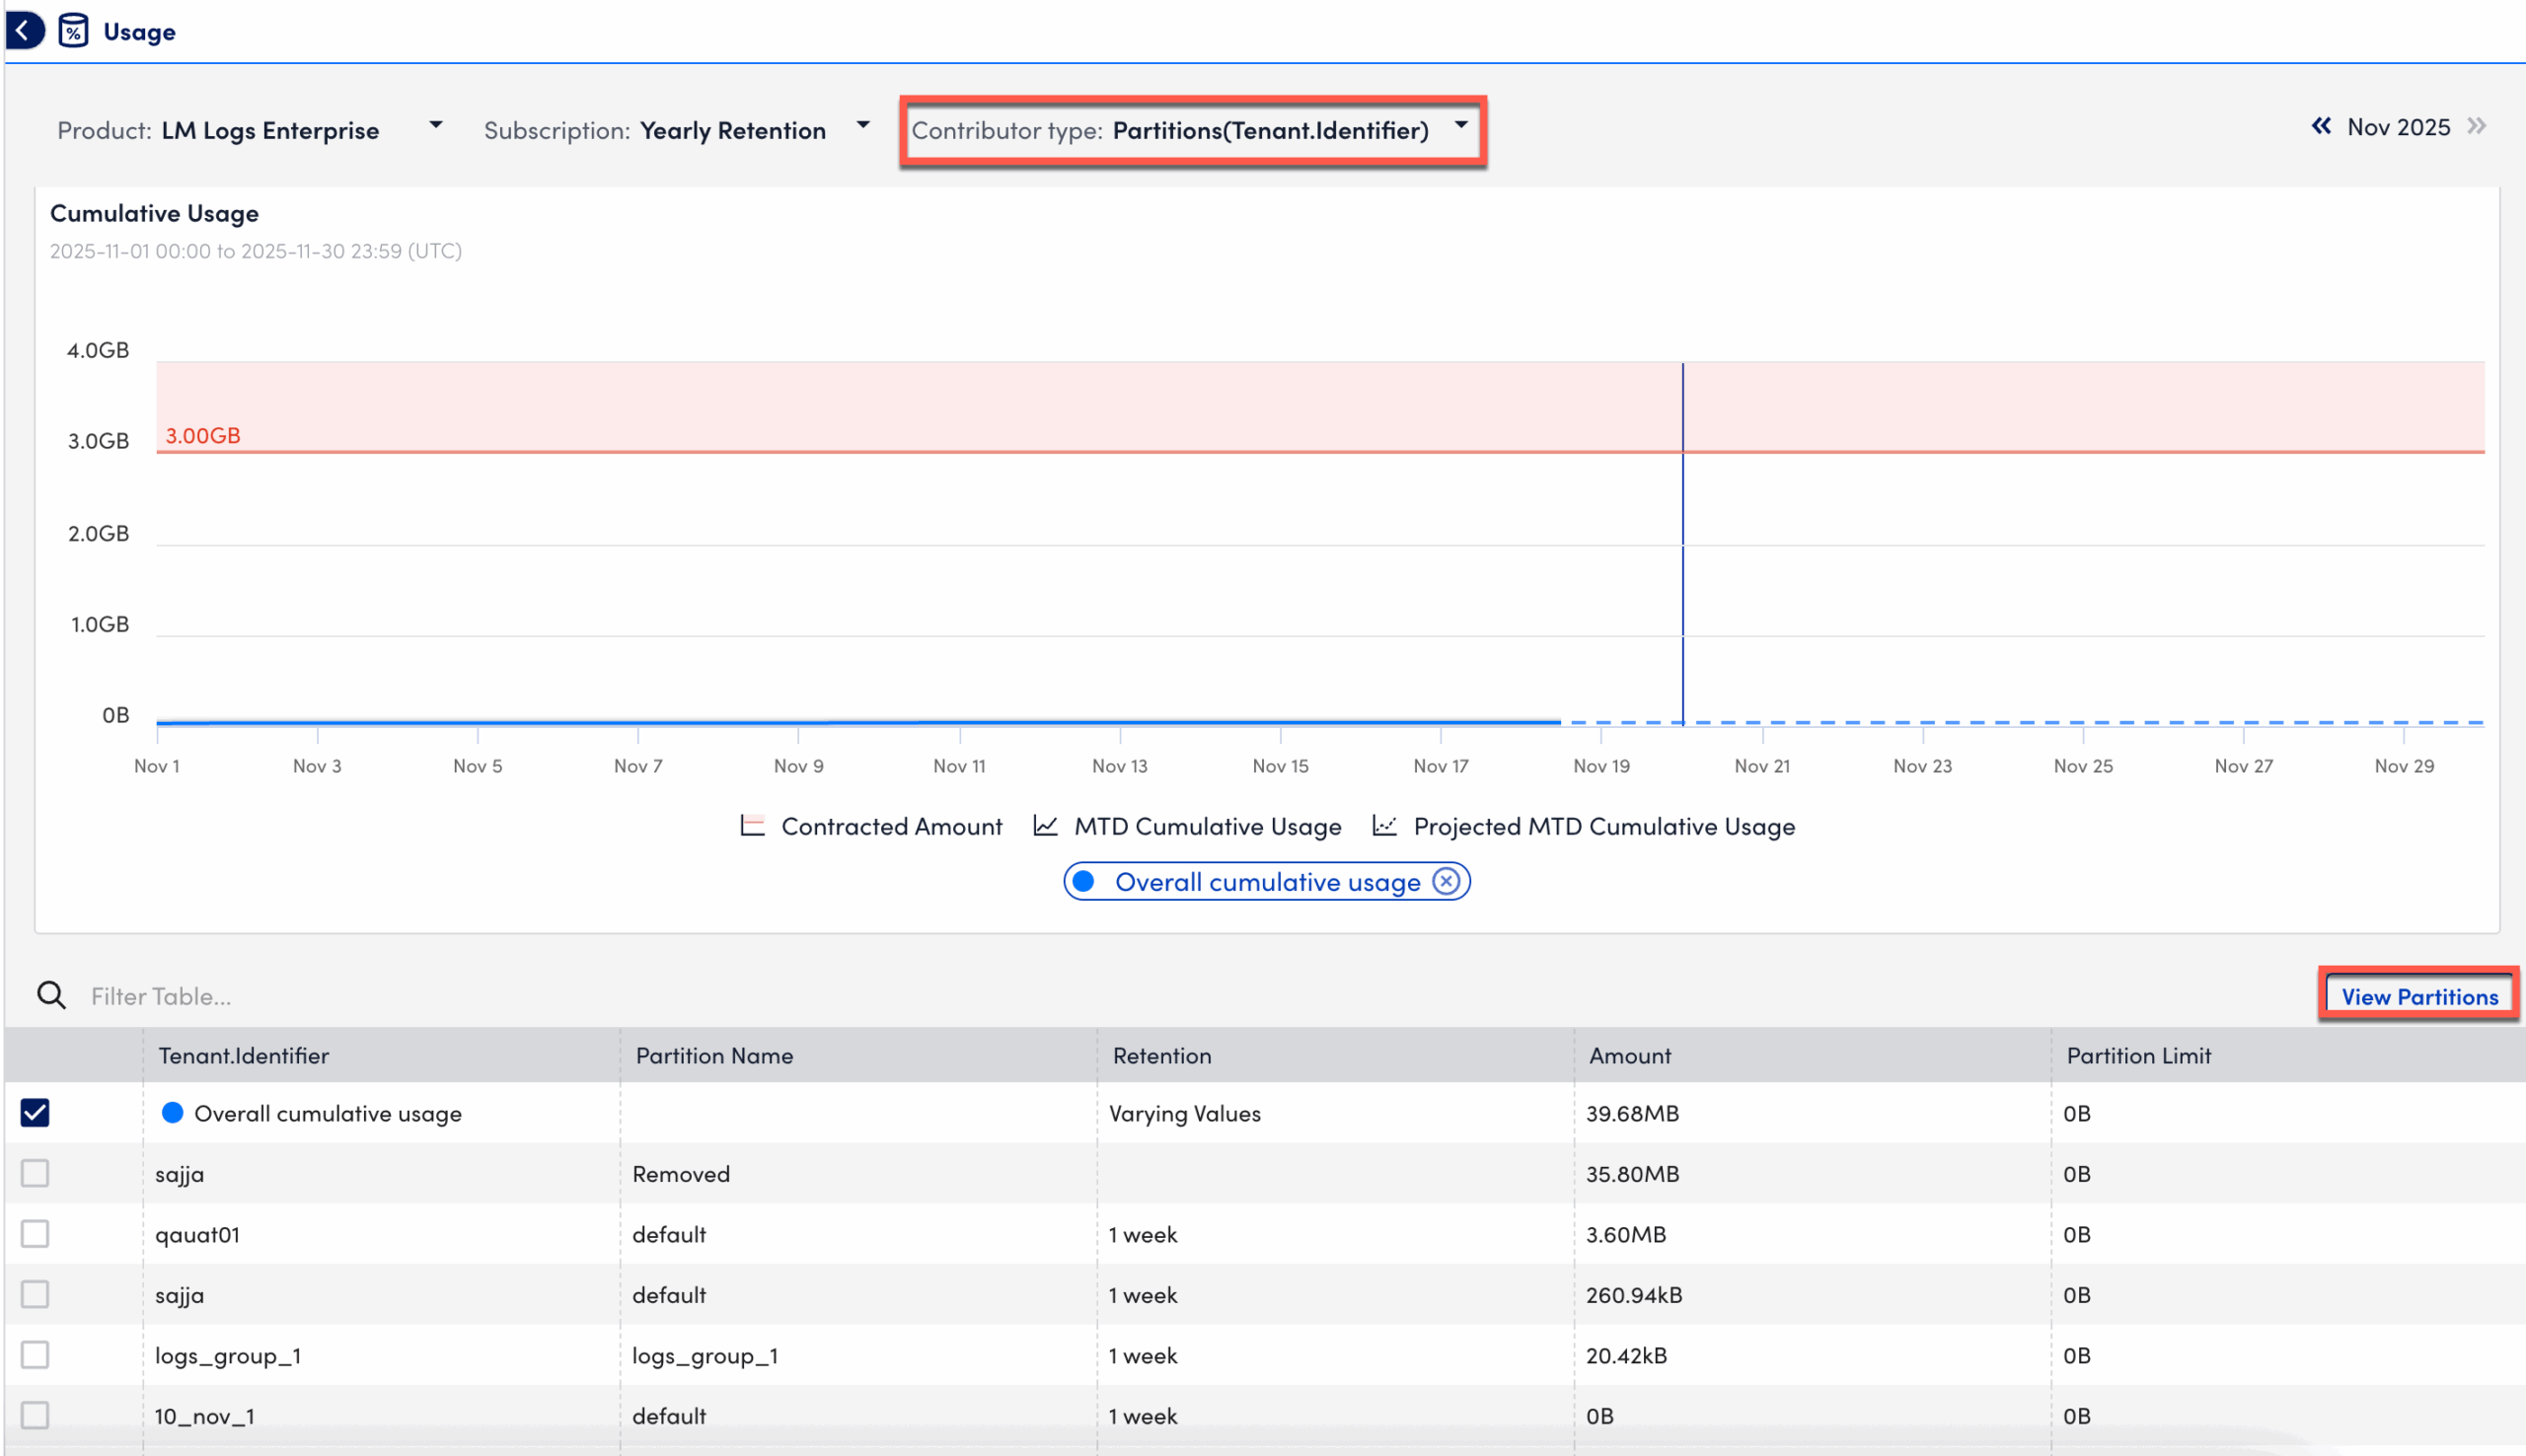Sort by the Partition Name column header
The image size is (2526, 1456).
pos(714,1055)
